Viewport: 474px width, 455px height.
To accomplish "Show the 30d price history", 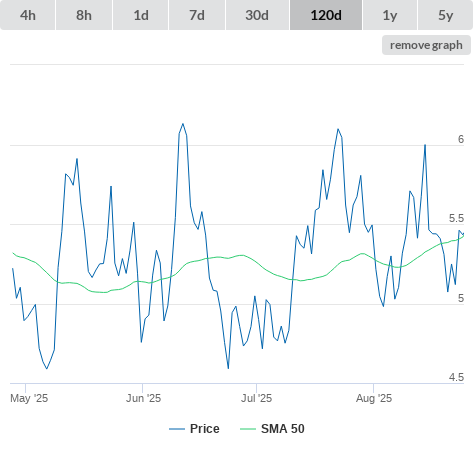I will (x=257, y=15).
